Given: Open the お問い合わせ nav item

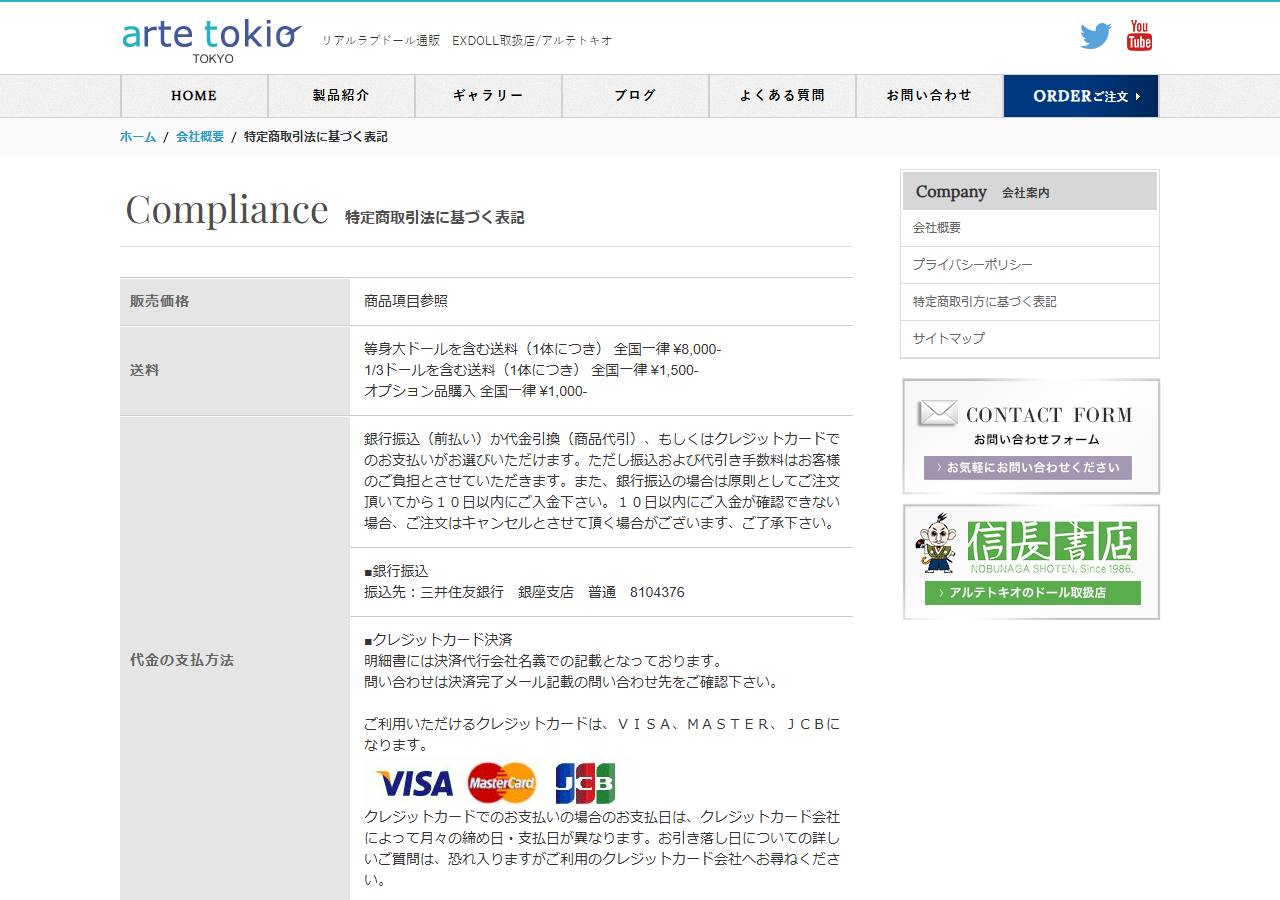Looking at the screenshot, I should (x=929, y=96).
